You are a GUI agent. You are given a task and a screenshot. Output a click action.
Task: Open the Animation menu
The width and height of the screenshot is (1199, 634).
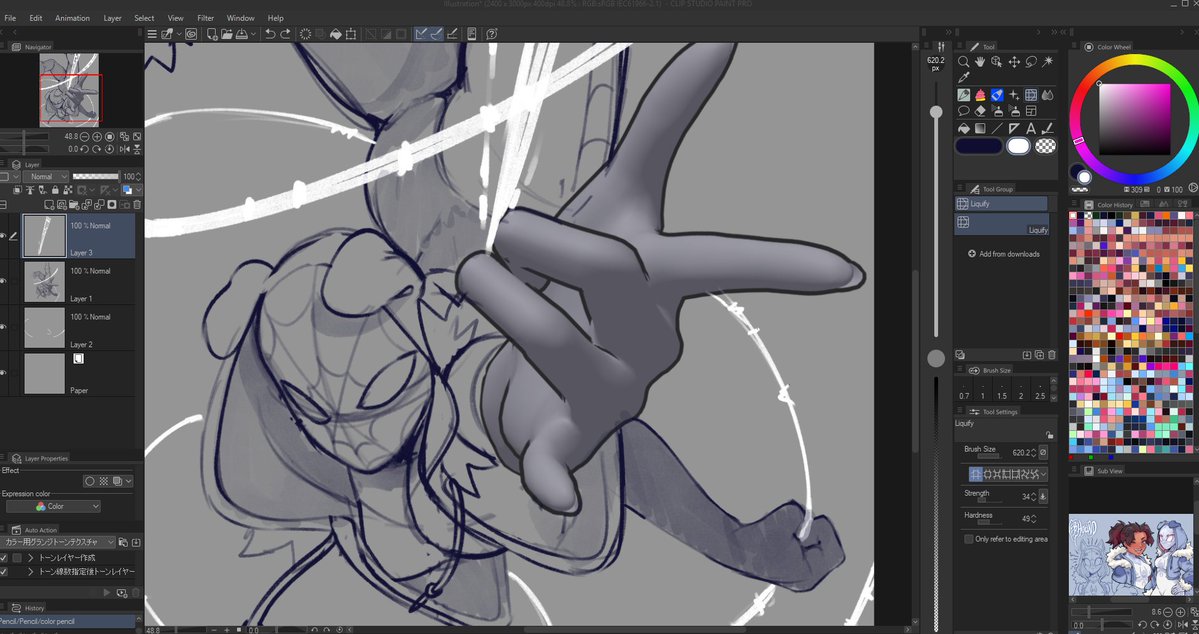(73, 18)
